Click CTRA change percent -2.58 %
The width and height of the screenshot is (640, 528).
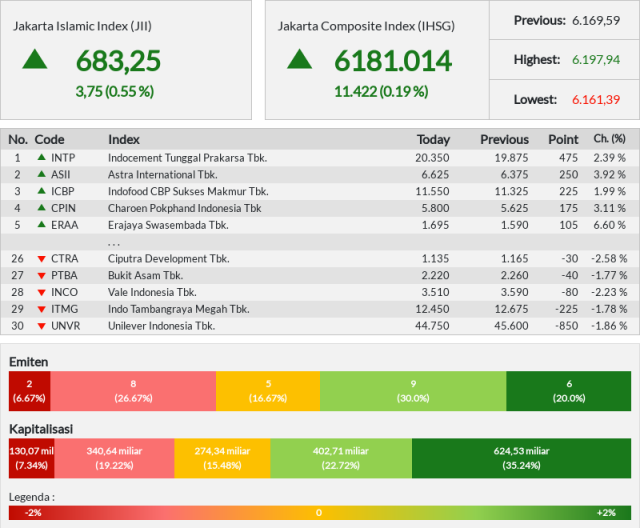(x=609, y=259)
